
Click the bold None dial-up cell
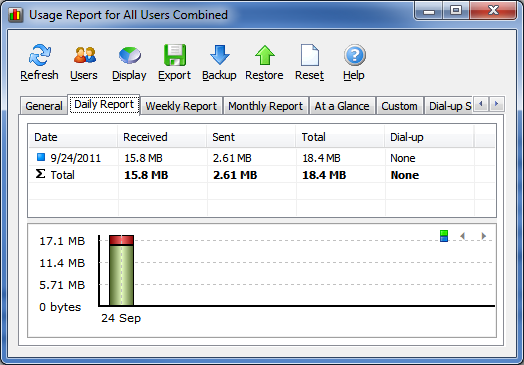tap(405, 175)
